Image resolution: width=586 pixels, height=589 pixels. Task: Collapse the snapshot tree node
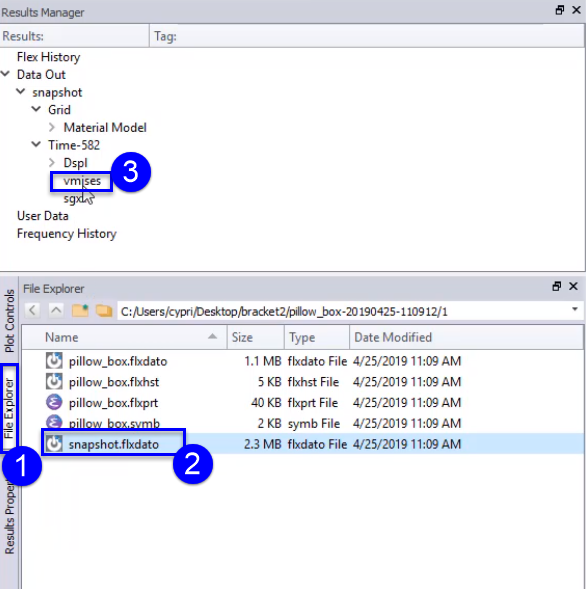tap(21, 92)
